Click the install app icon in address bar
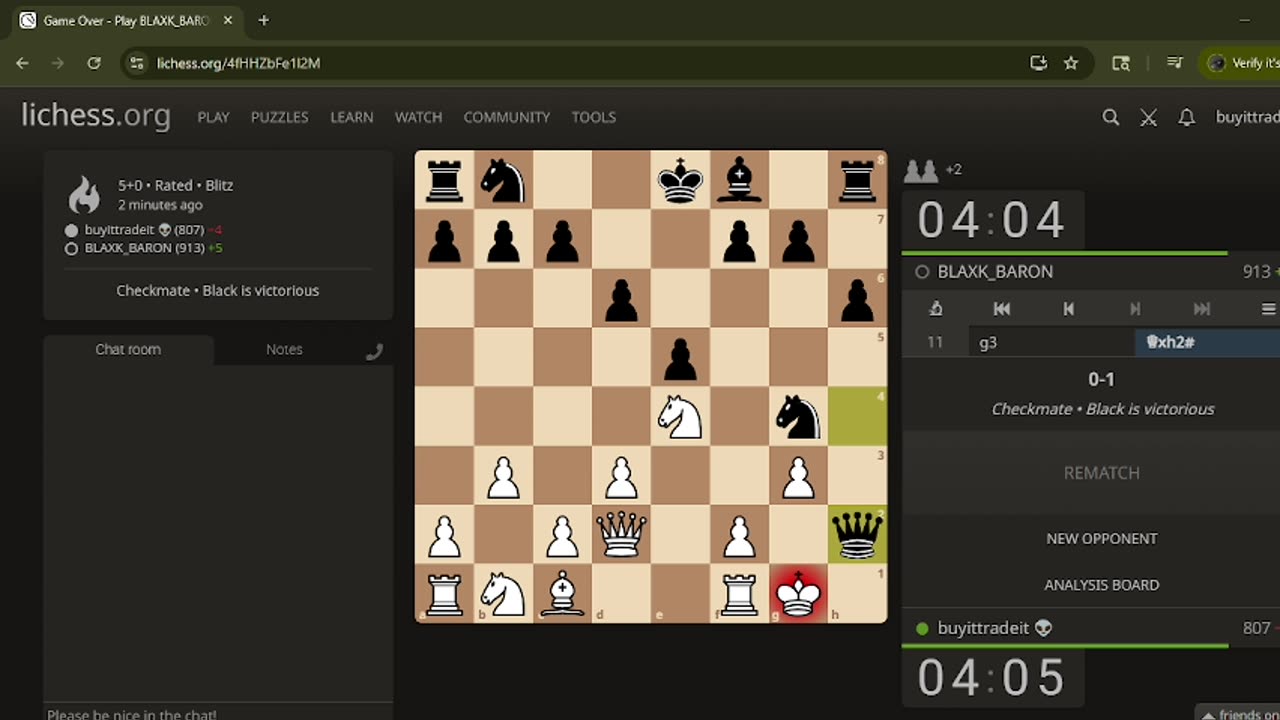The width and height of the screenshot is (1280, 720). [x=1039, y=63]
